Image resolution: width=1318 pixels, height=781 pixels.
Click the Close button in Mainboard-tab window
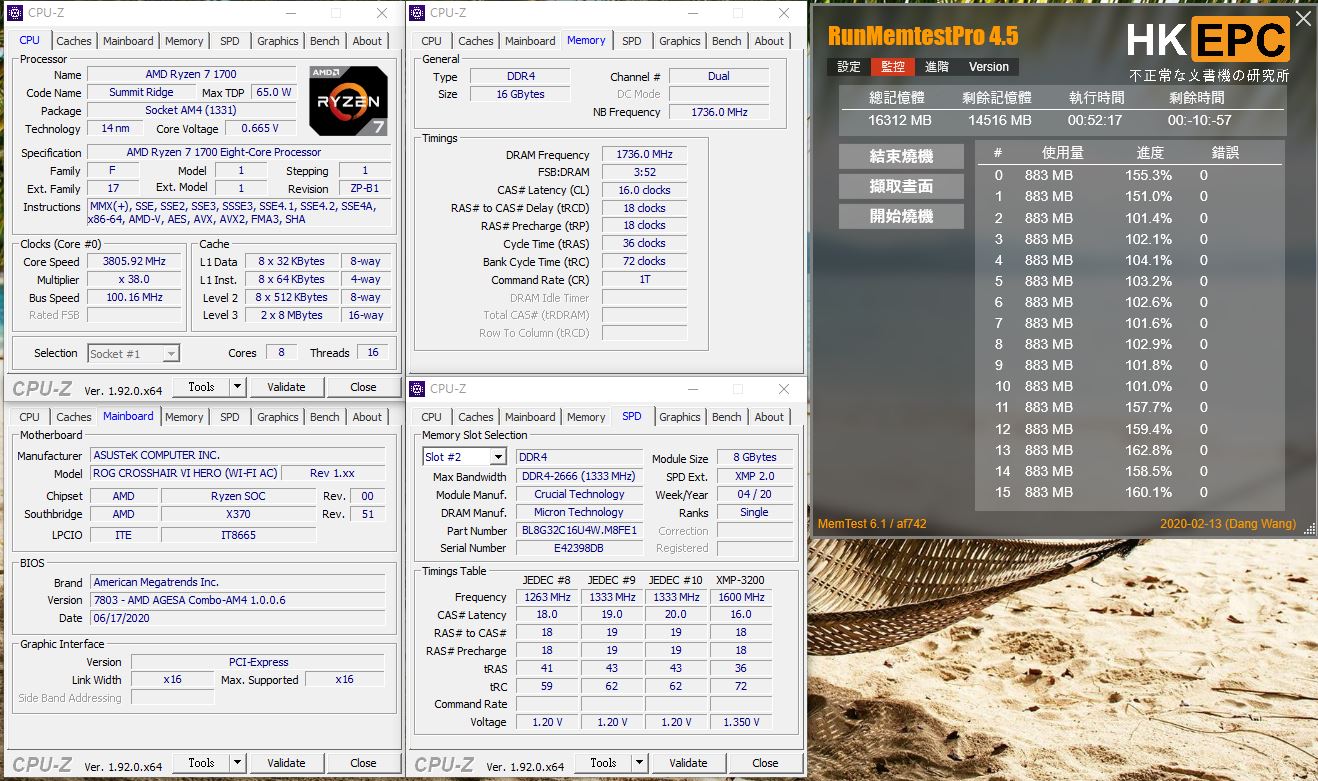click(x=364, y=763)
